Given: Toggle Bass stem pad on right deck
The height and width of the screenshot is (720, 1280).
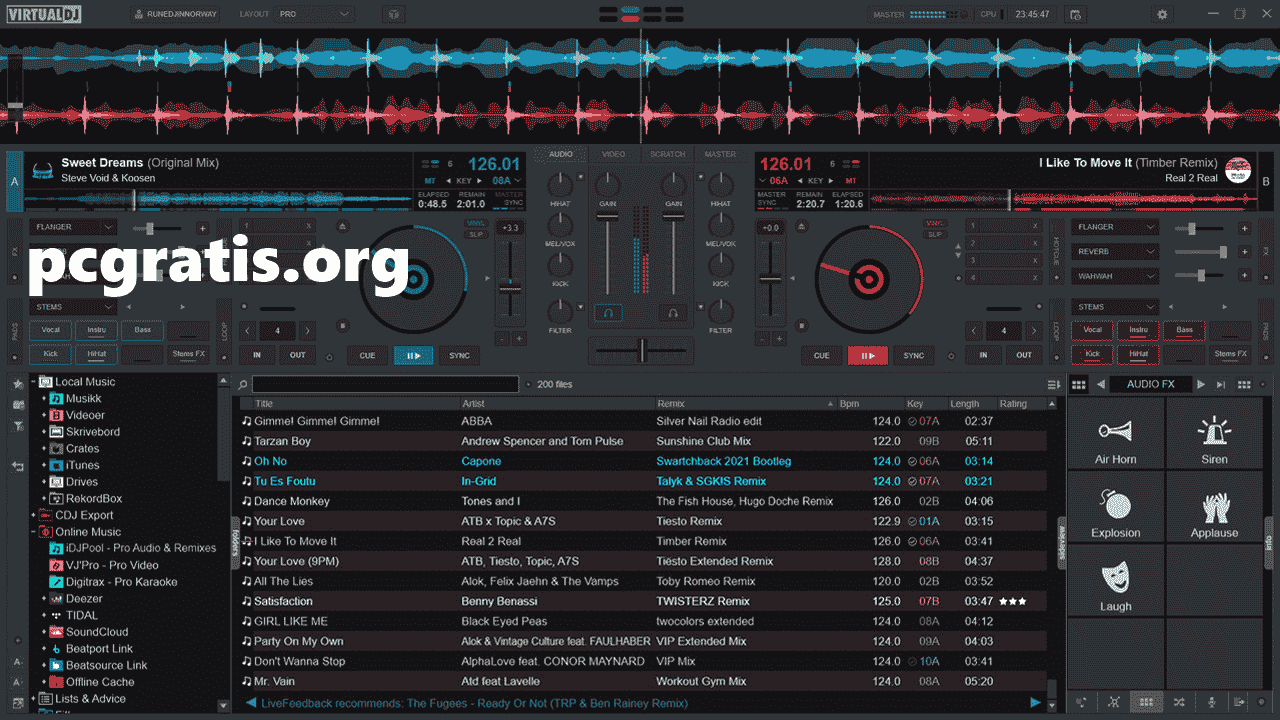Looking at the screenshot, I should click(x=1185, y=330).
